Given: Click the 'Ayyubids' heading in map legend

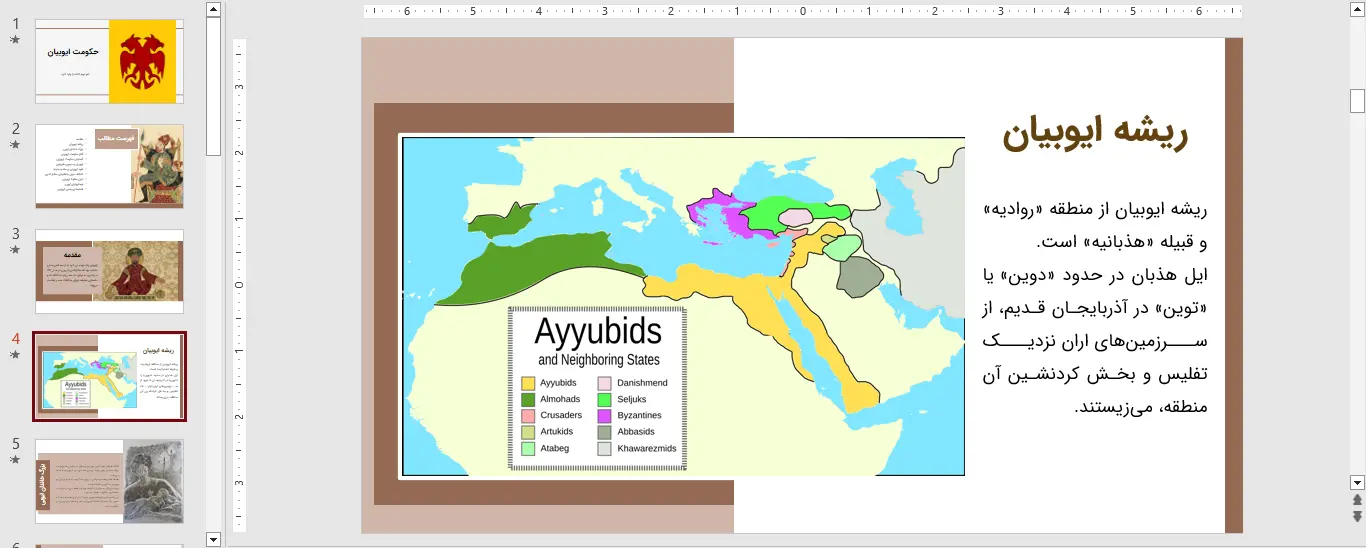Looking at the screenshot, I should (598, 331).
